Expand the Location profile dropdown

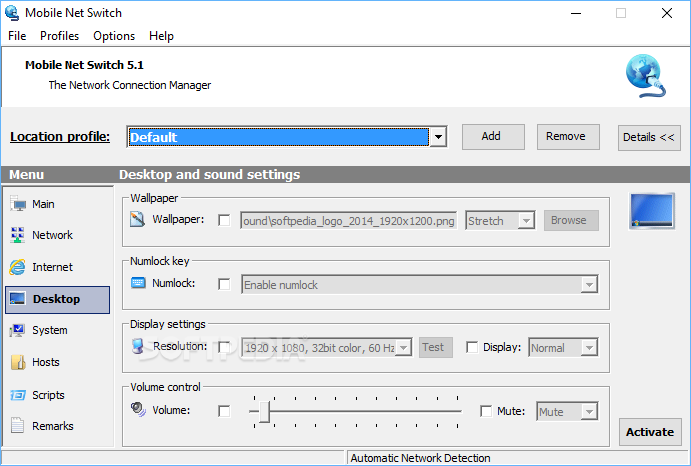coord(437,137)
